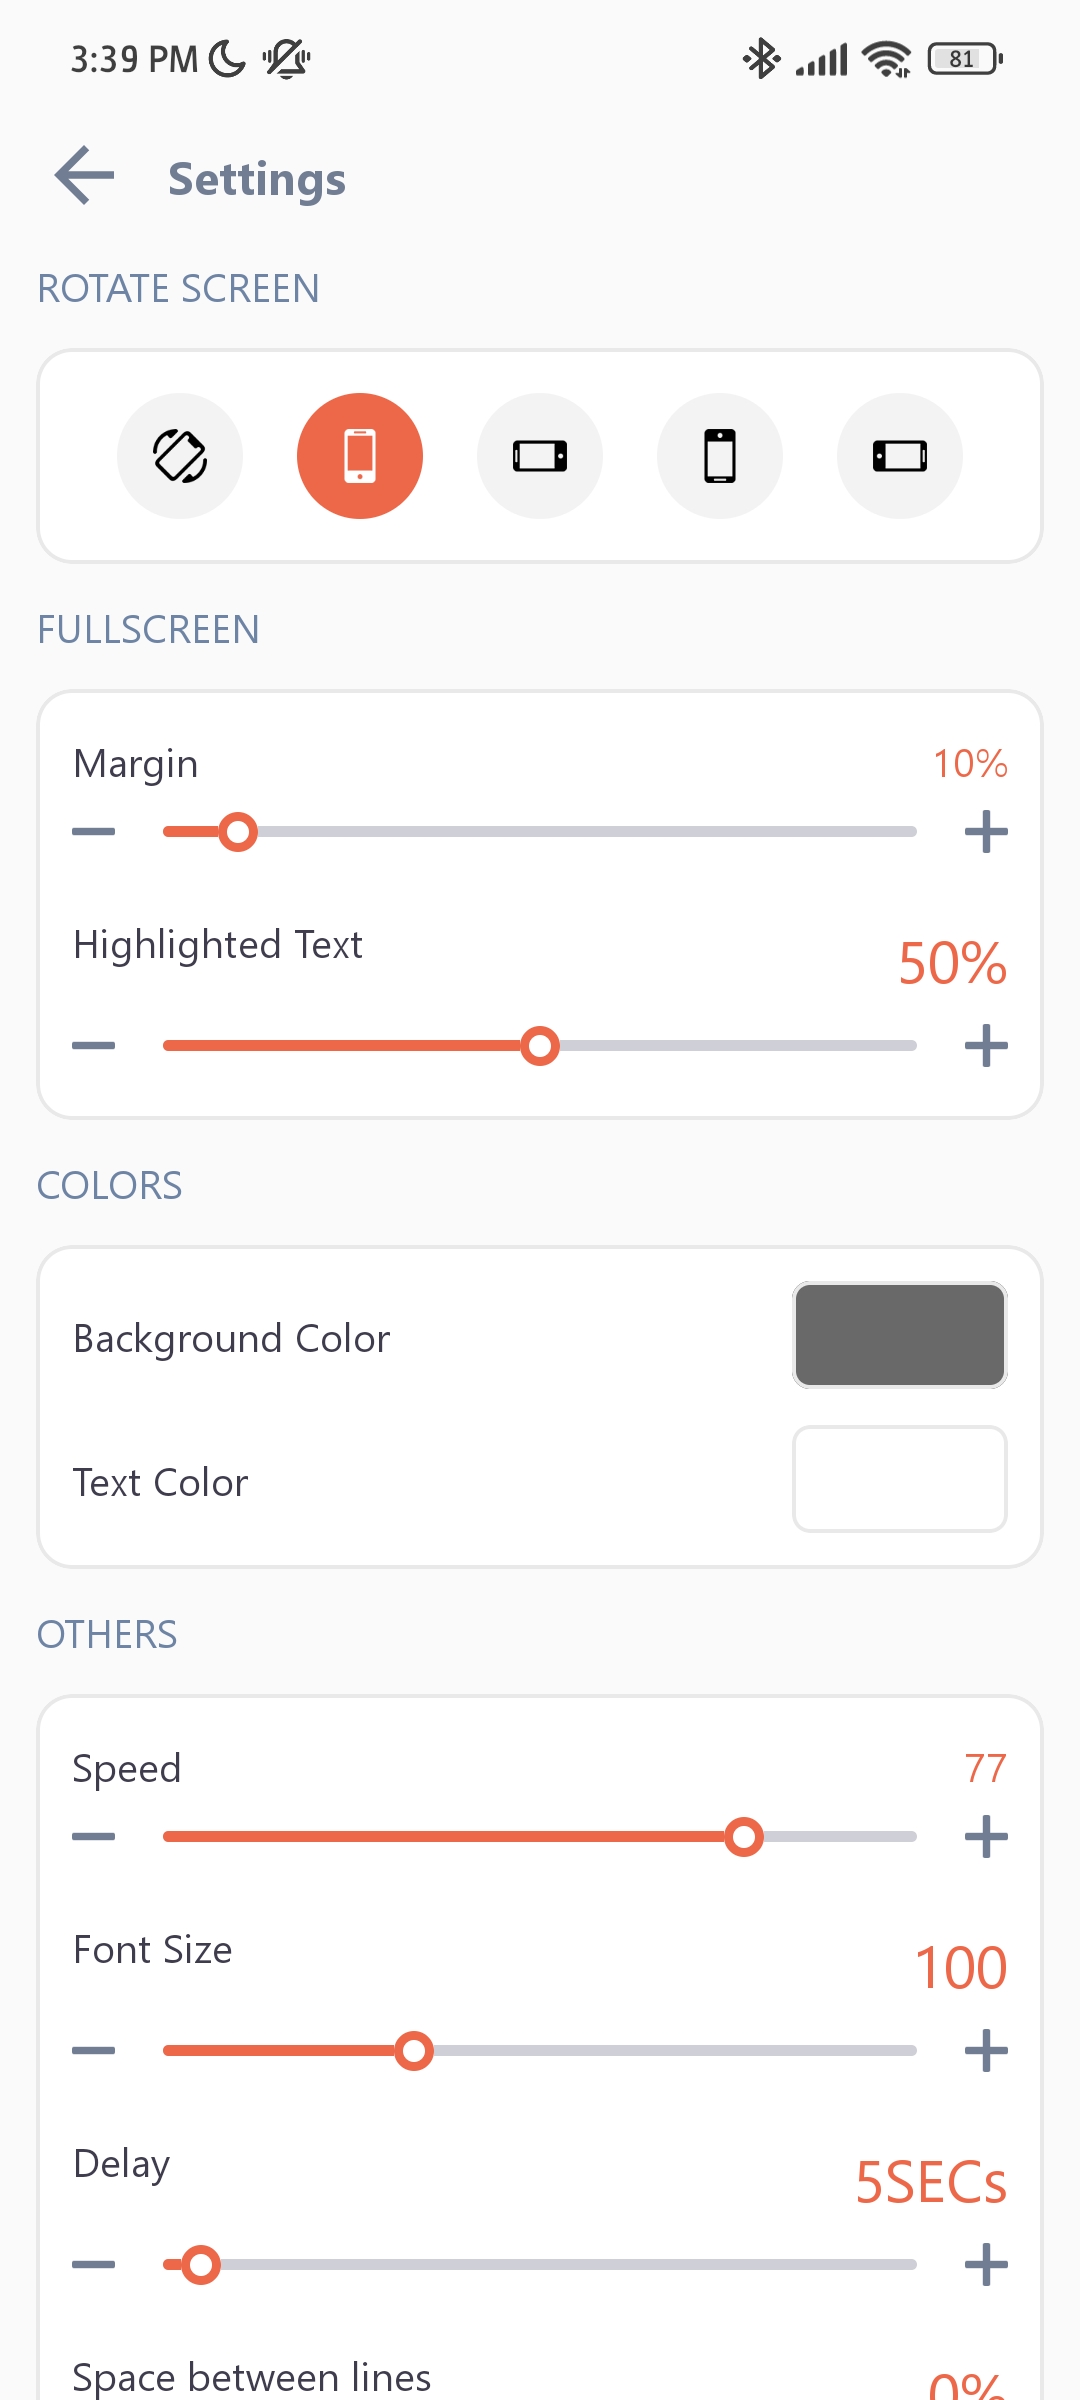This screenshot has height=2400, width=1080.
Task: Tap the Margin slider track
Action: tap(540, 832)
